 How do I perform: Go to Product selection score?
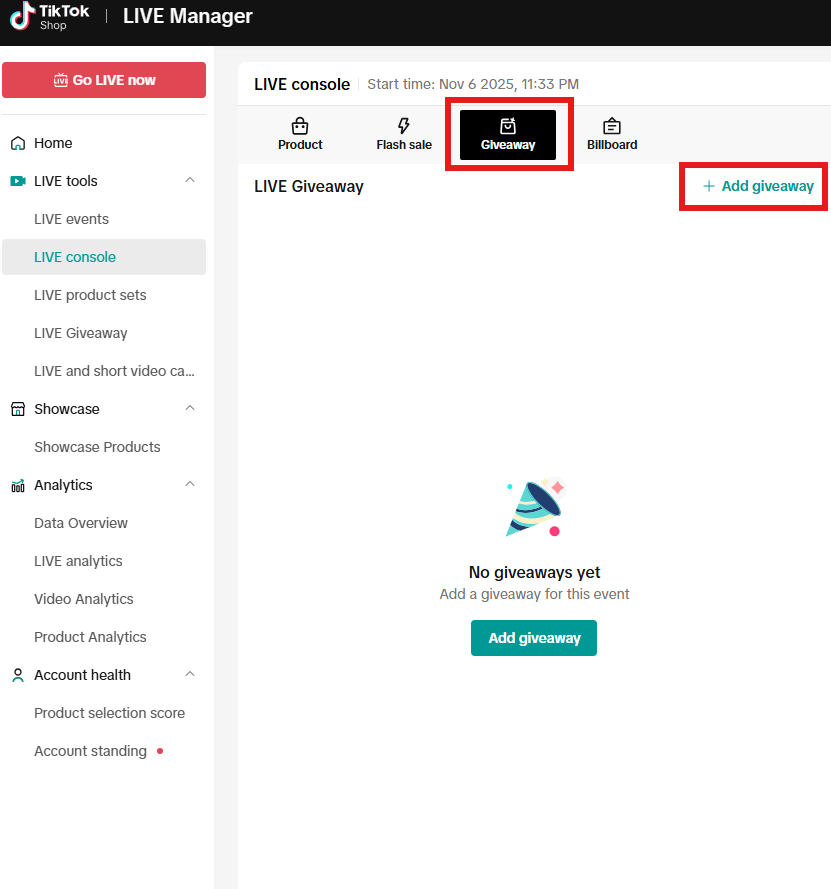click(109, 713)
